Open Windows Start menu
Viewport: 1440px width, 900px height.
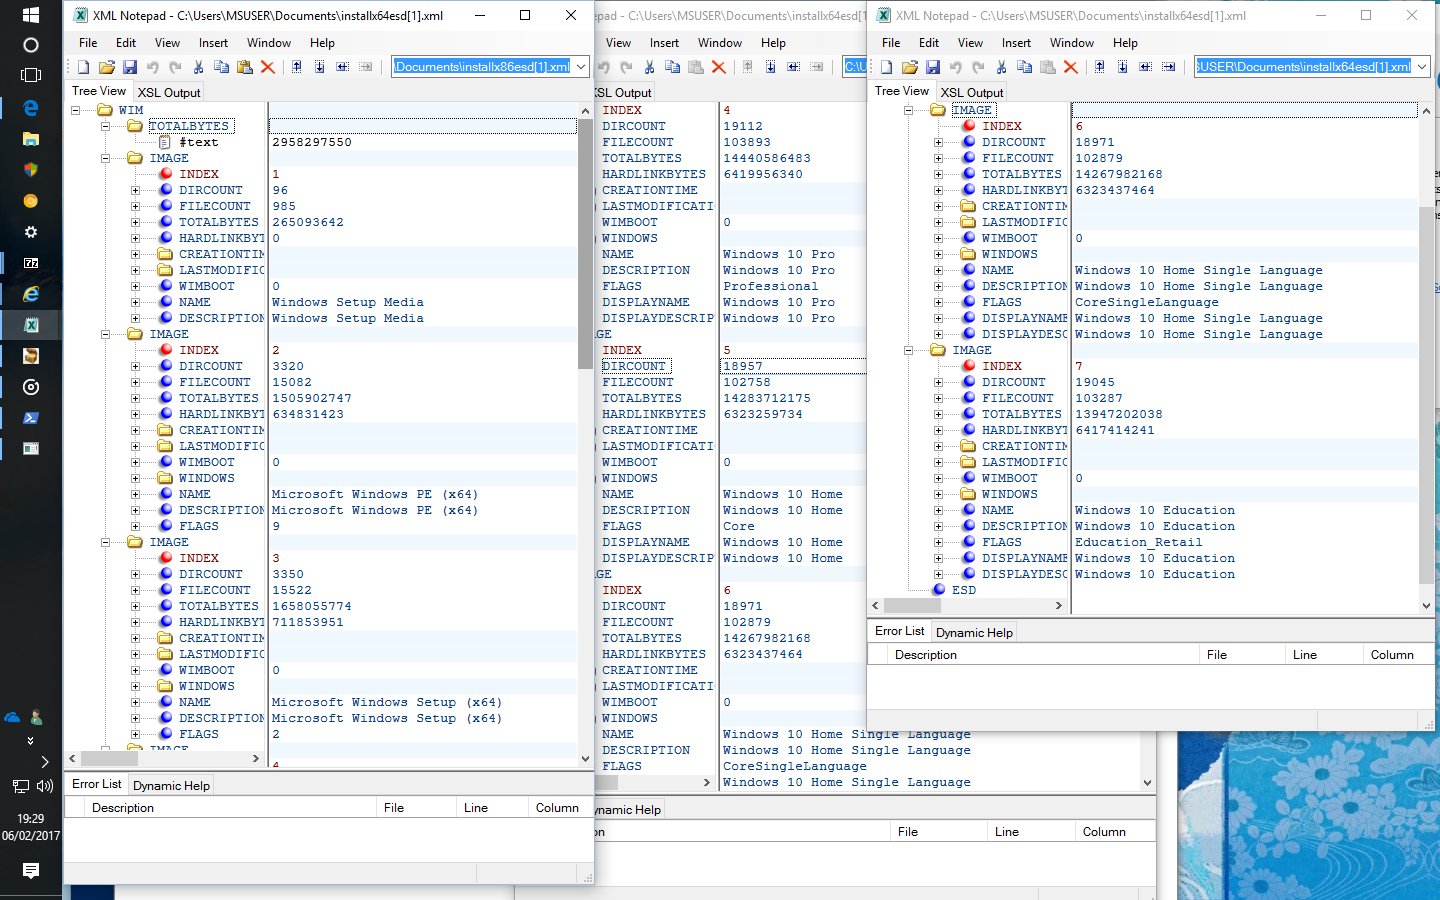point(31,15)
